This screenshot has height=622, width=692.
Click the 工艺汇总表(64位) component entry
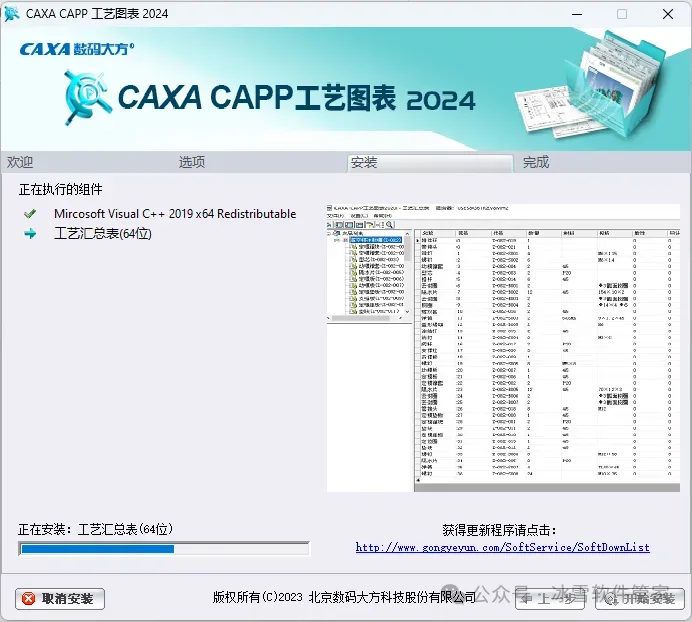tap(103, 234)
